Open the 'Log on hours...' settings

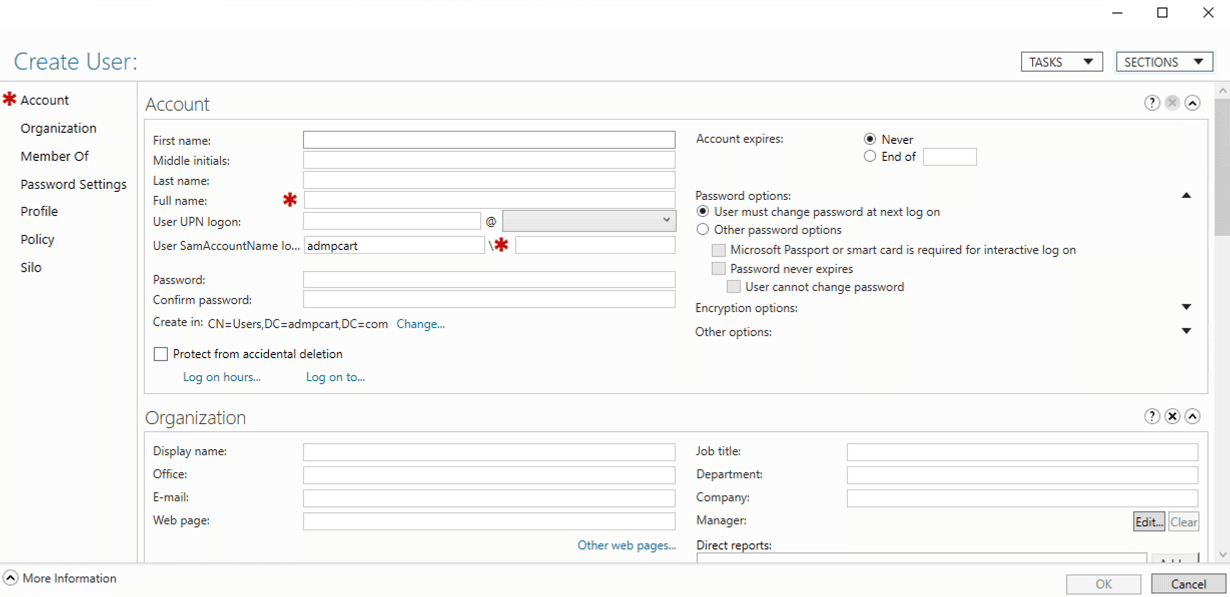[x=221, y=376]
